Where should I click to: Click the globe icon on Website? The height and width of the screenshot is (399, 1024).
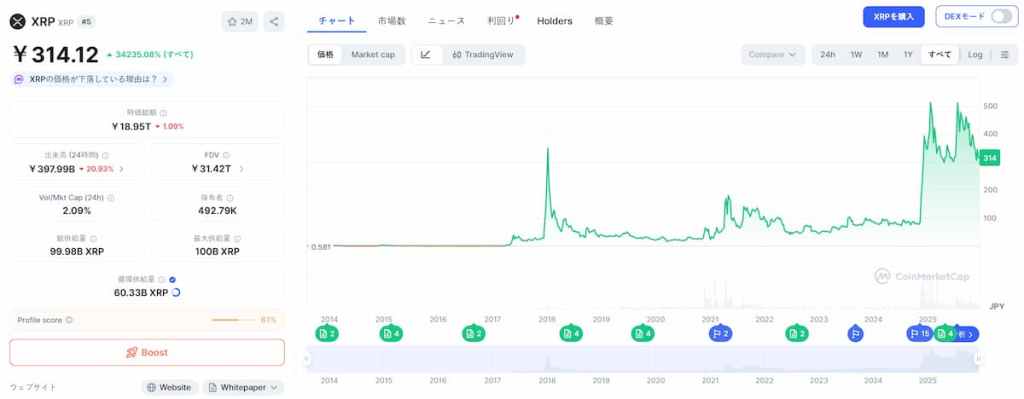152,387
